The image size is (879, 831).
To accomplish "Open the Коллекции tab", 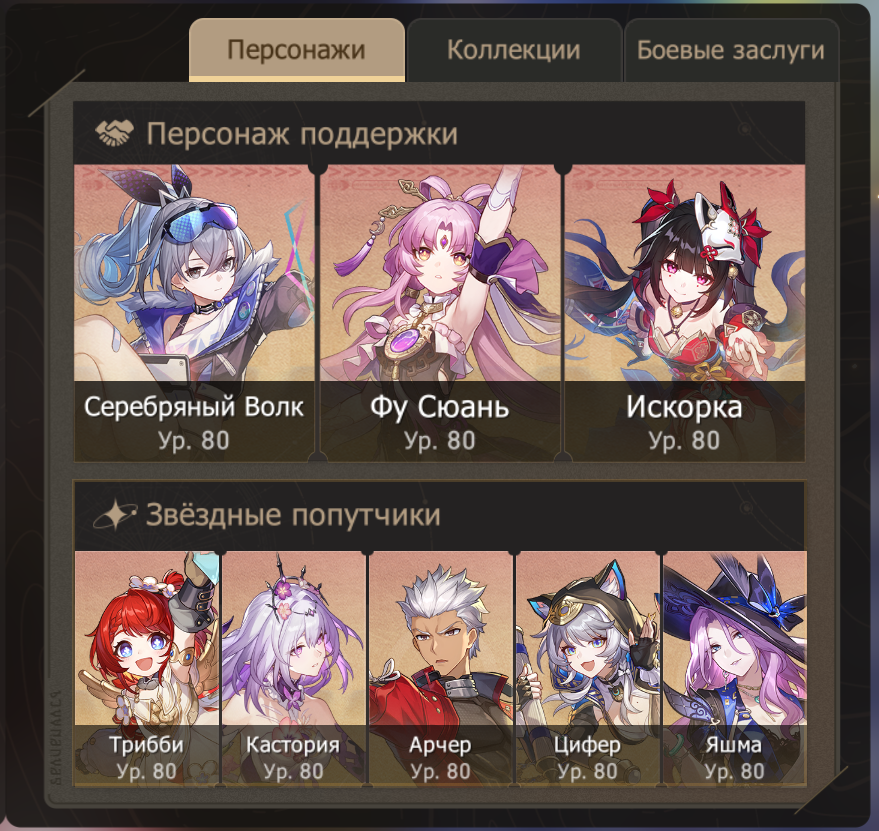I will point(514,50).
